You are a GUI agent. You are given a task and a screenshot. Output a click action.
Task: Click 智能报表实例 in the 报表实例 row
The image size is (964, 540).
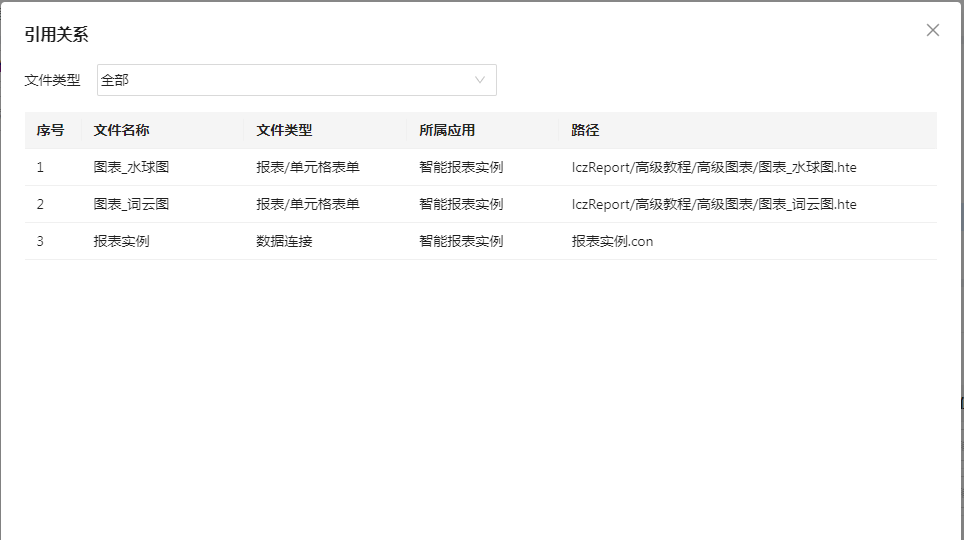tap(461, 241)
